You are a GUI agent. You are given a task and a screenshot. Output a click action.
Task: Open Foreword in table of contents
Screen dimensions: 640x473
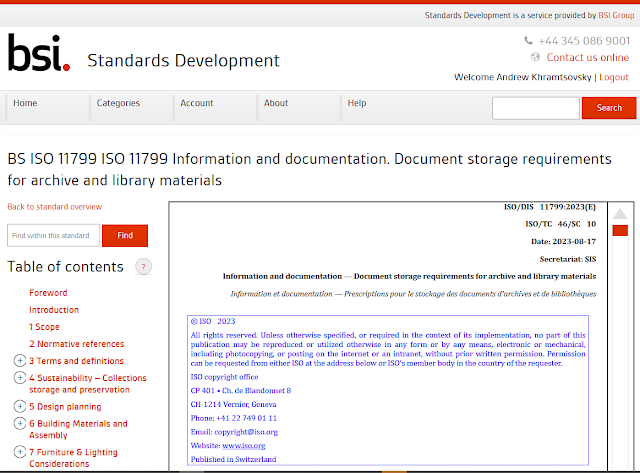tap(48, 293)
